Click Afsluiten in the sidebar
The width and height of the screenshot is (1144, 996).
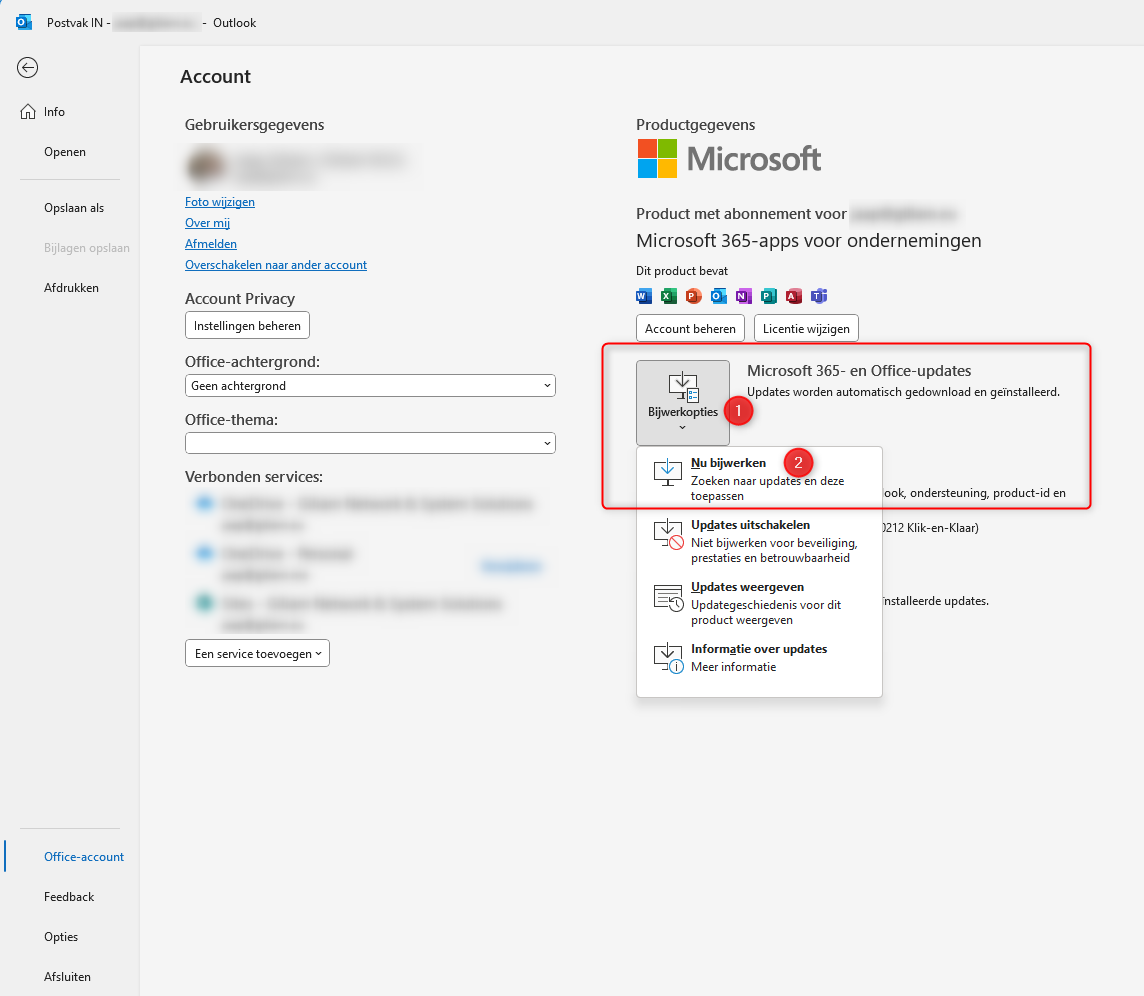(x=68, y=977)
